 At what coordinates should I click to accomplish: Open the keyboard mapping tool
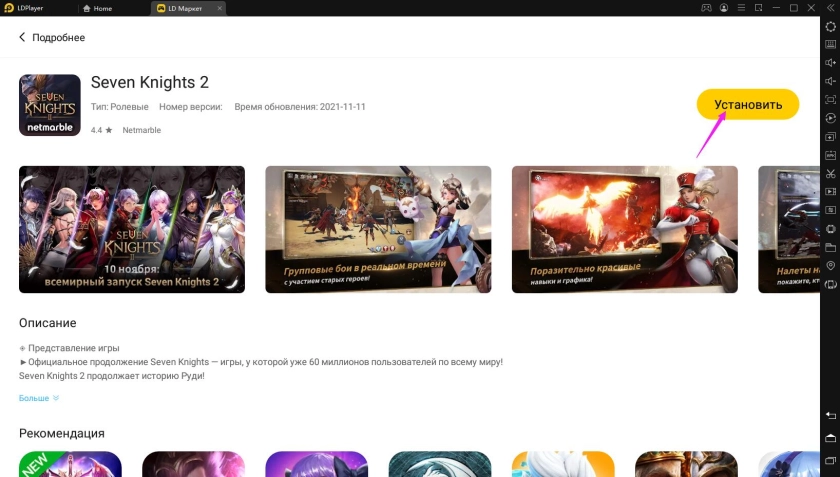830,44
